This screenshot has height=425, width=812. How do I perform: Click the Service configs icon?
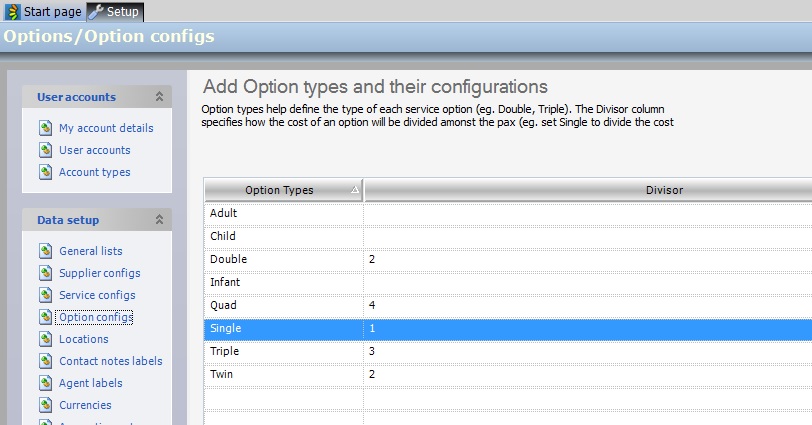(x=45, y=295)
